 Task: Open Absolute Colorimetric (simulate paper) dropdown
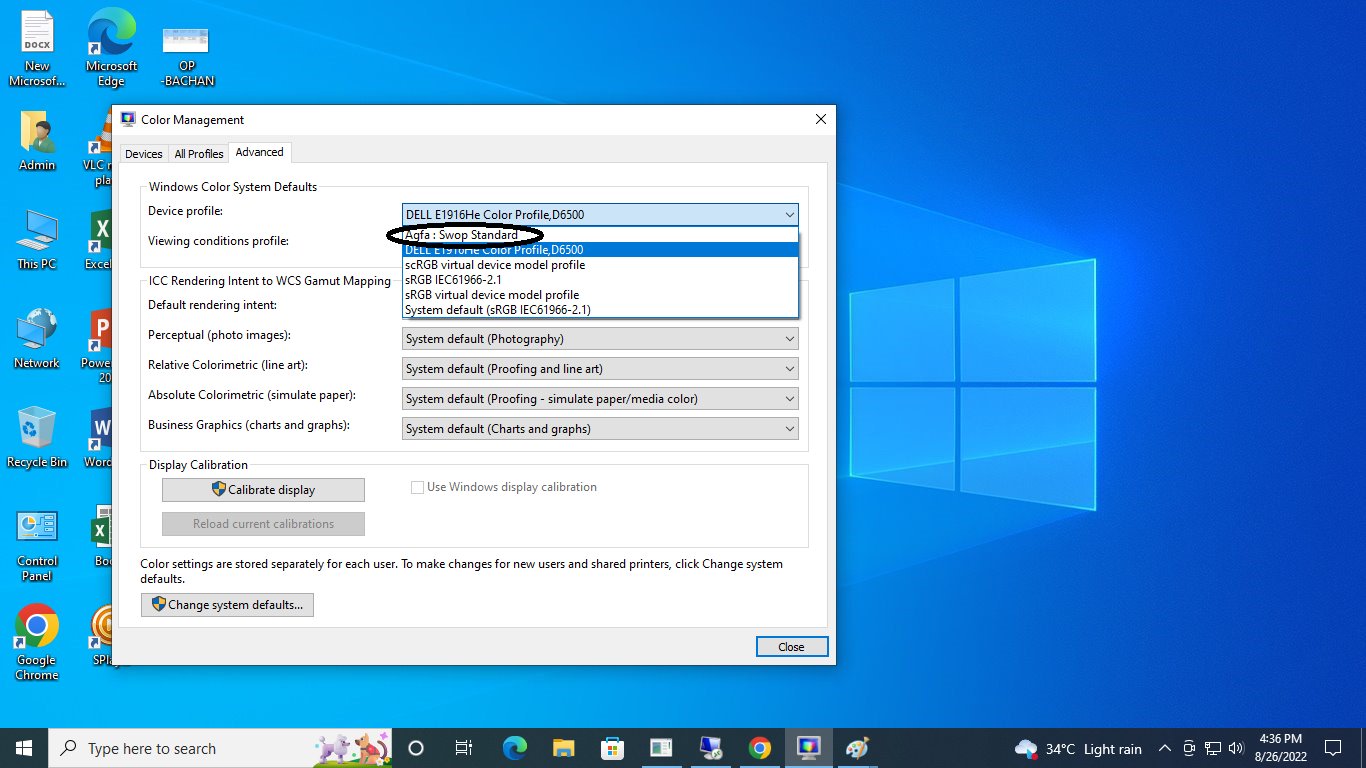click(600, 399)
